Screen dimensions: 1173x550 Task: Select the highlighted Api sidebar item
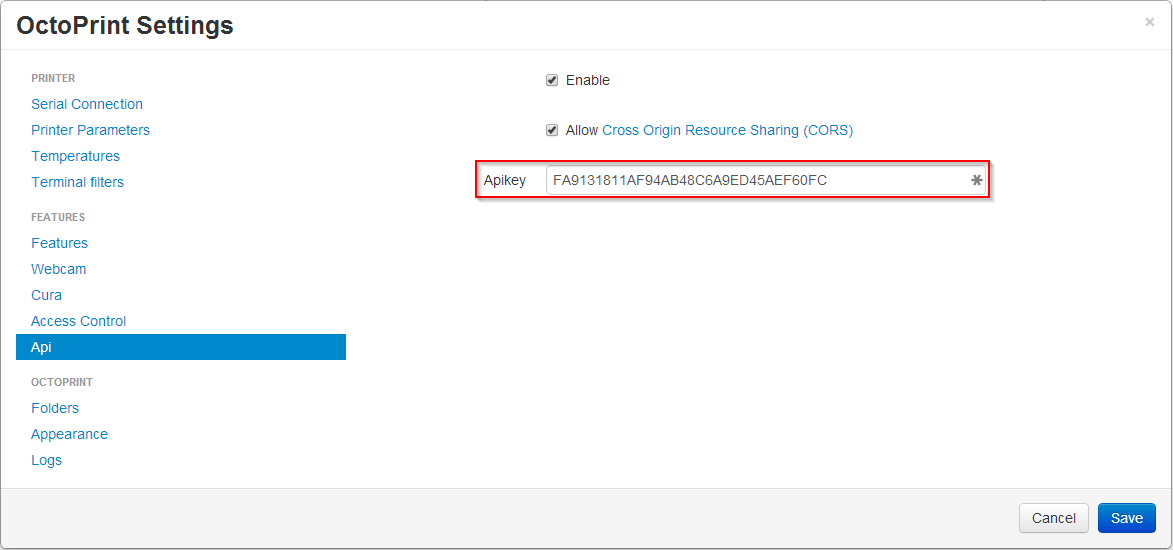point(180,347)
